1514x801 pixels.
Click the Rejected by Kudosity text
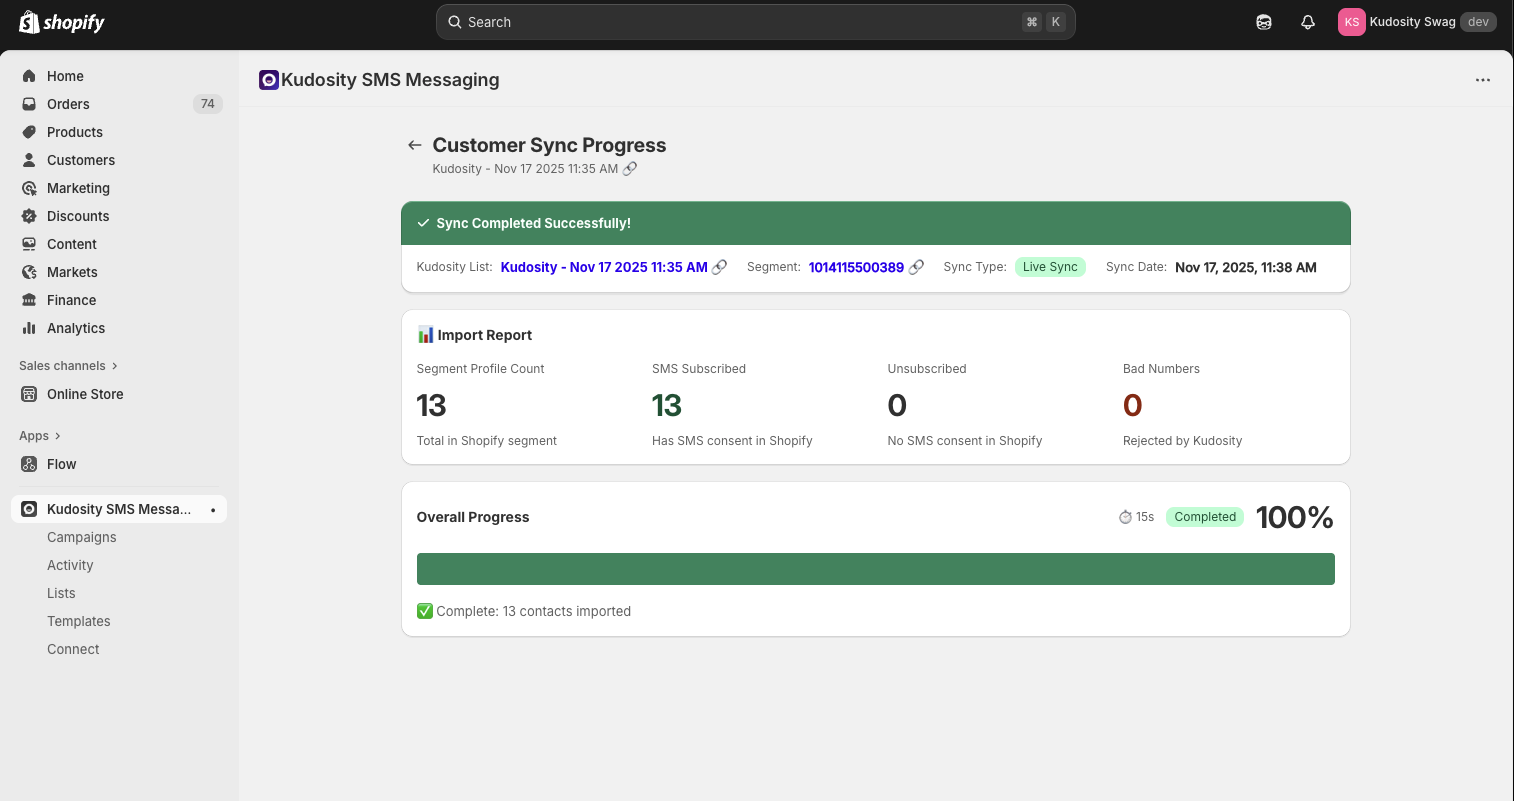point(1182,441)
